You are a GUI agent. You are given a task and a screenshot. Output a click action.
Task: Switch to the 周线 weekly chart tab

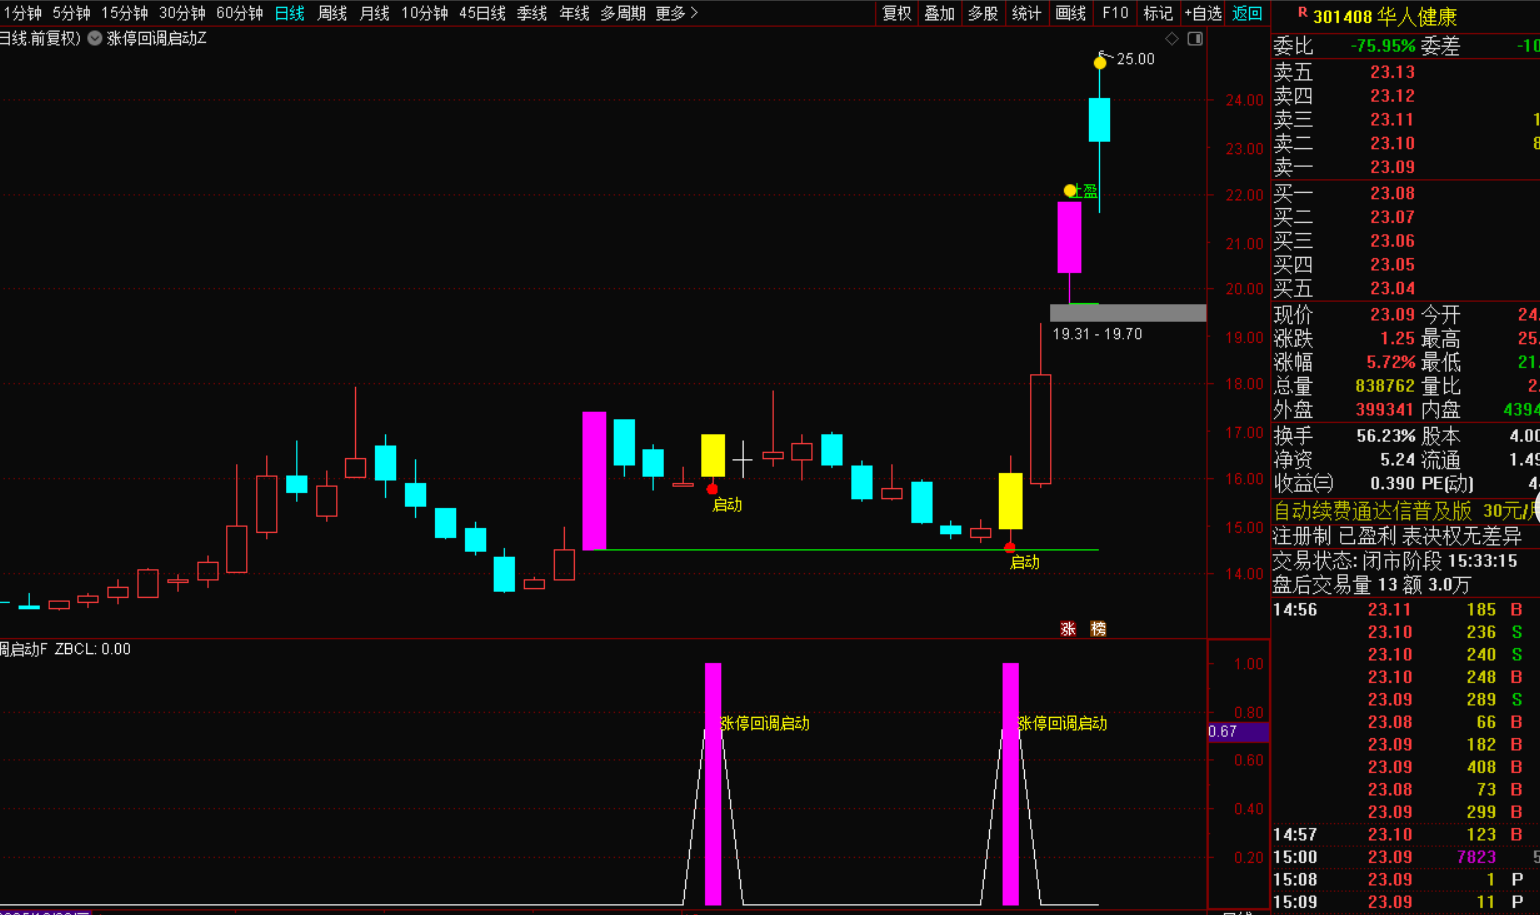(332, 13)
